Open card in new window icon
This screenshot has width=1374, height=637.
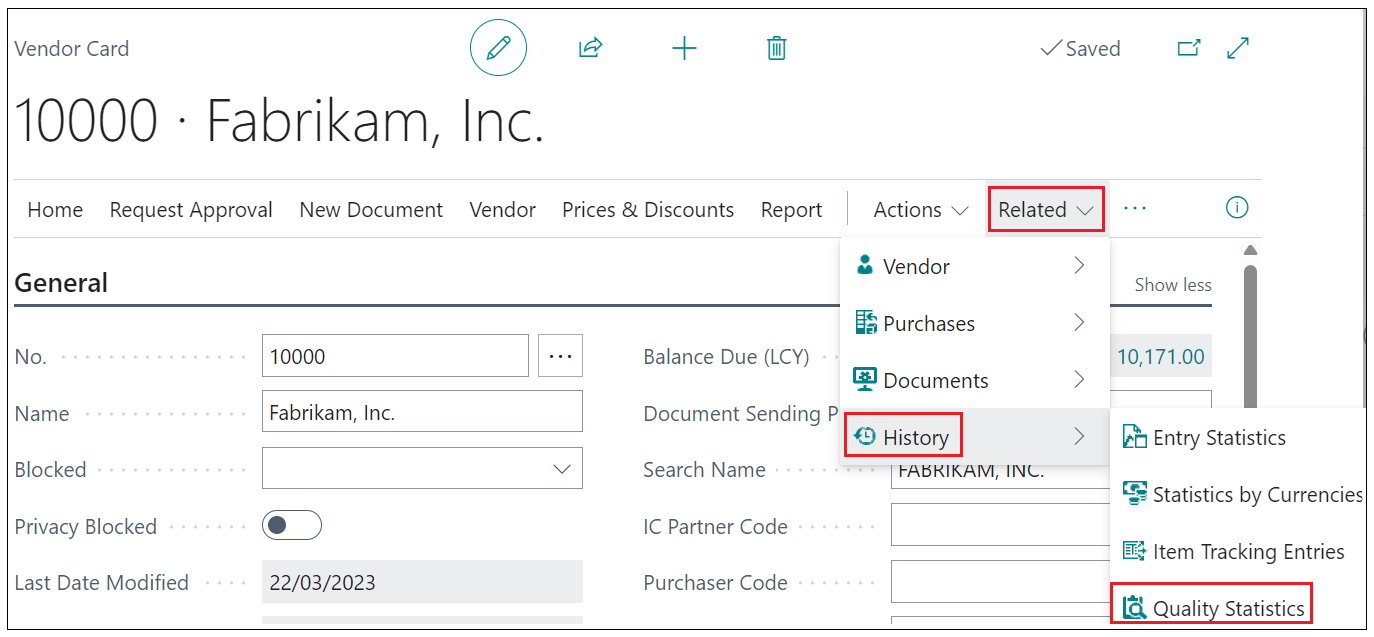1188,48
